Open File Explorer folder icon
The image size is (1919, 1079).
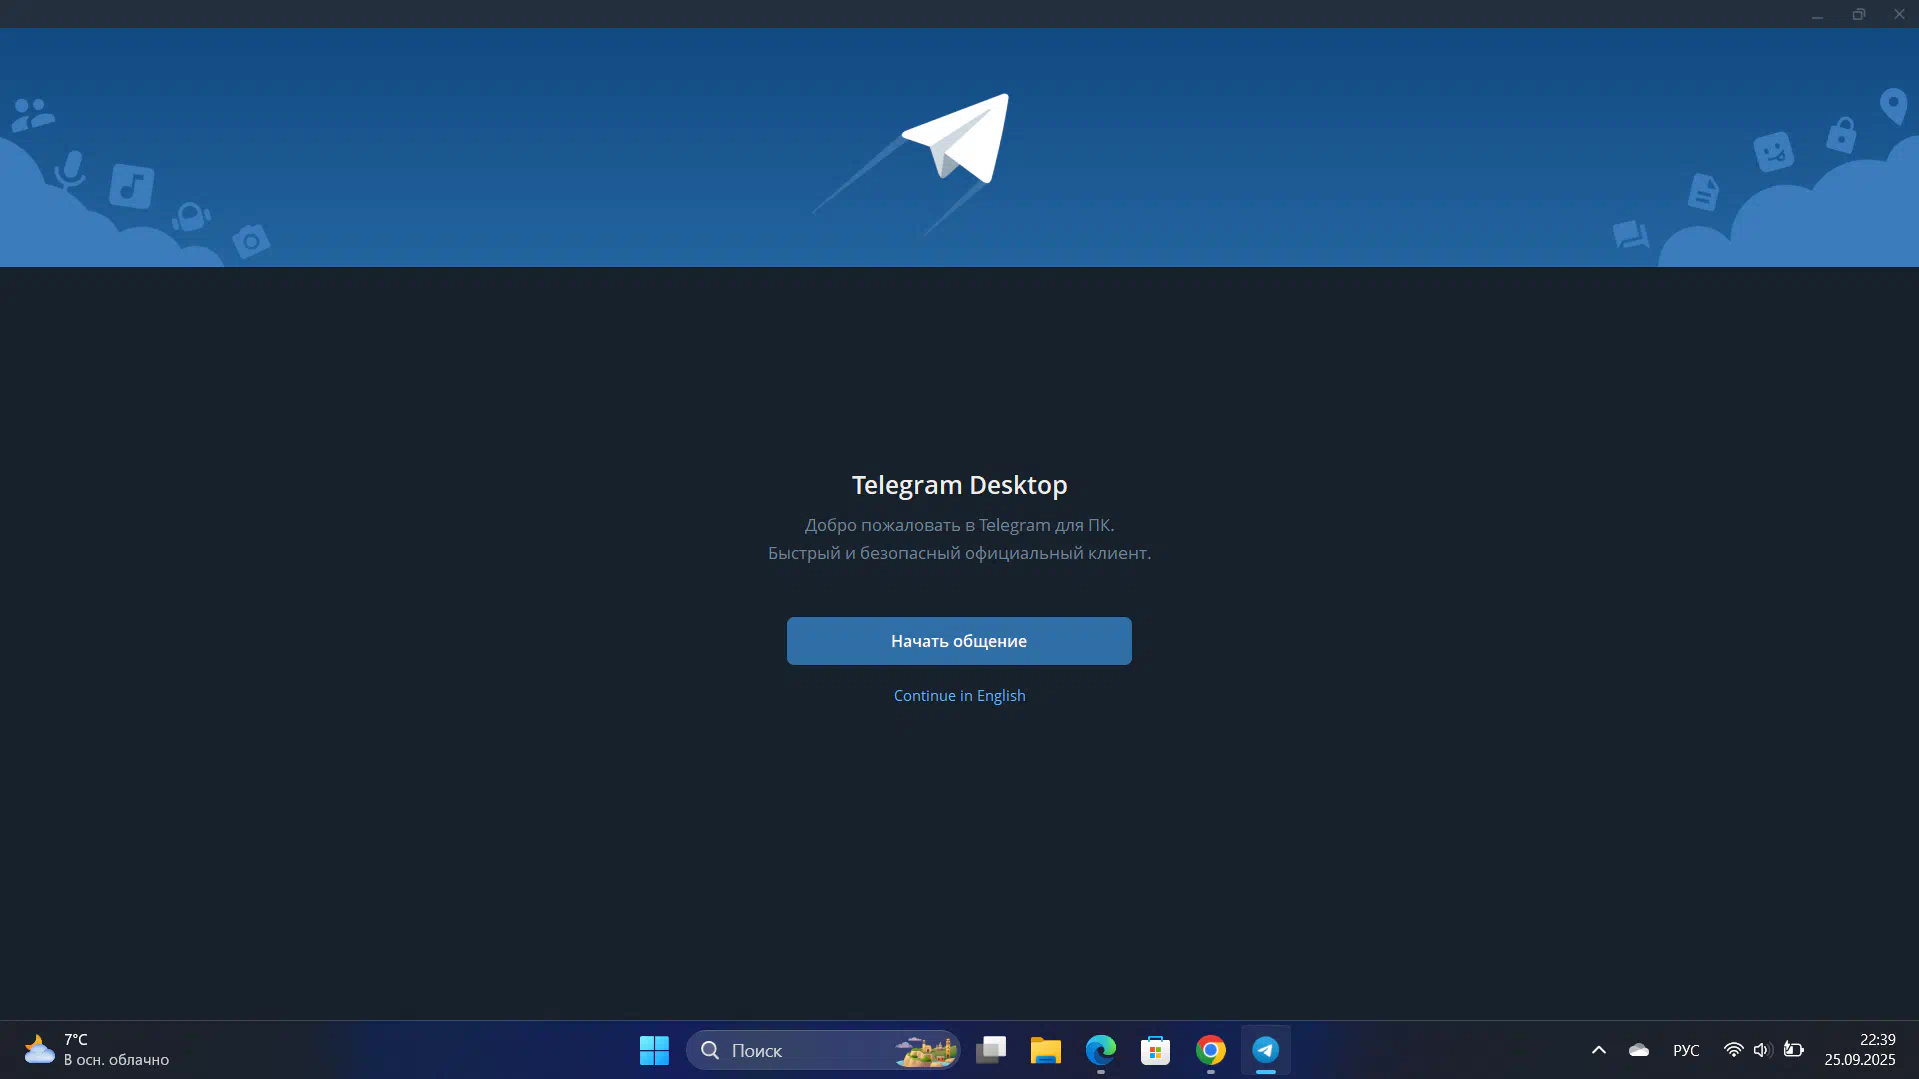[x=1045, y=1050]
